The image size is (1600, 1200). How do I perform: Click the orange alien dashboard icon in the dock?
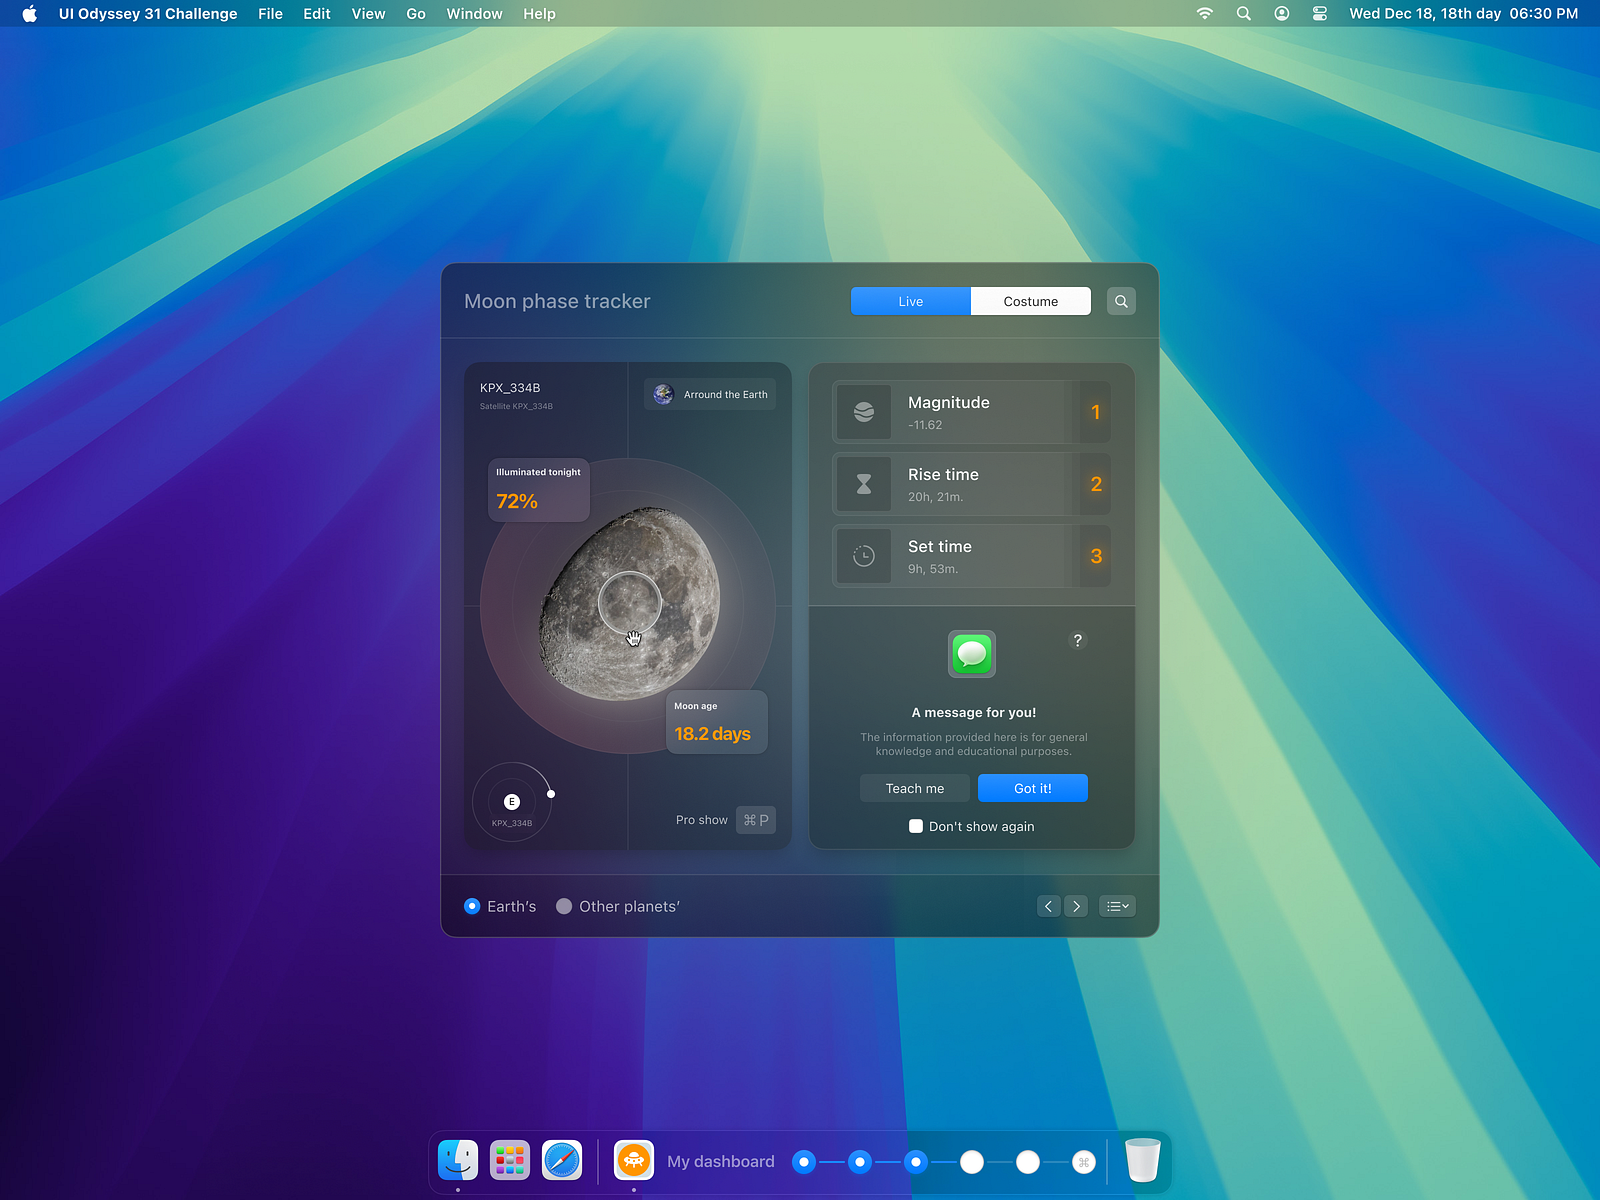(633, 1161)
